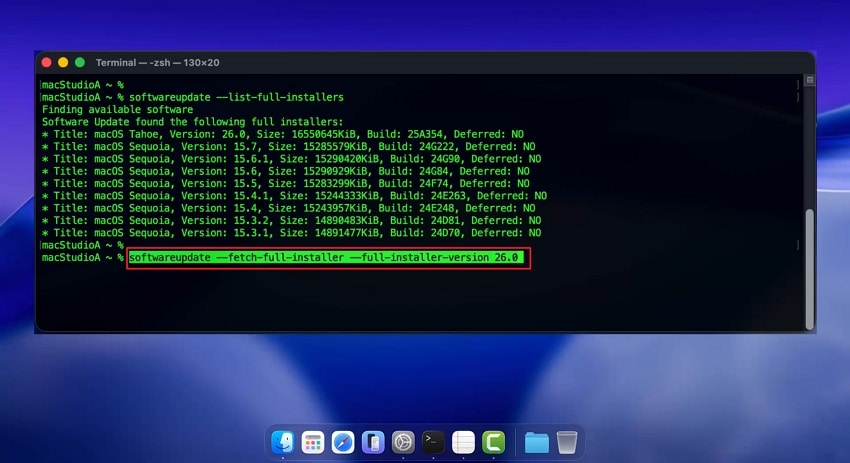
Task: Click the Sequoia Version 15.7 row
Action: 289,146
